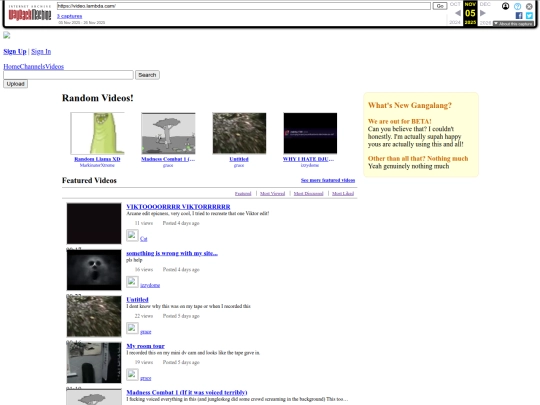This screenshot has width=540, height=405.
Task: Open the 3 captures link
Action: [70, 16]
